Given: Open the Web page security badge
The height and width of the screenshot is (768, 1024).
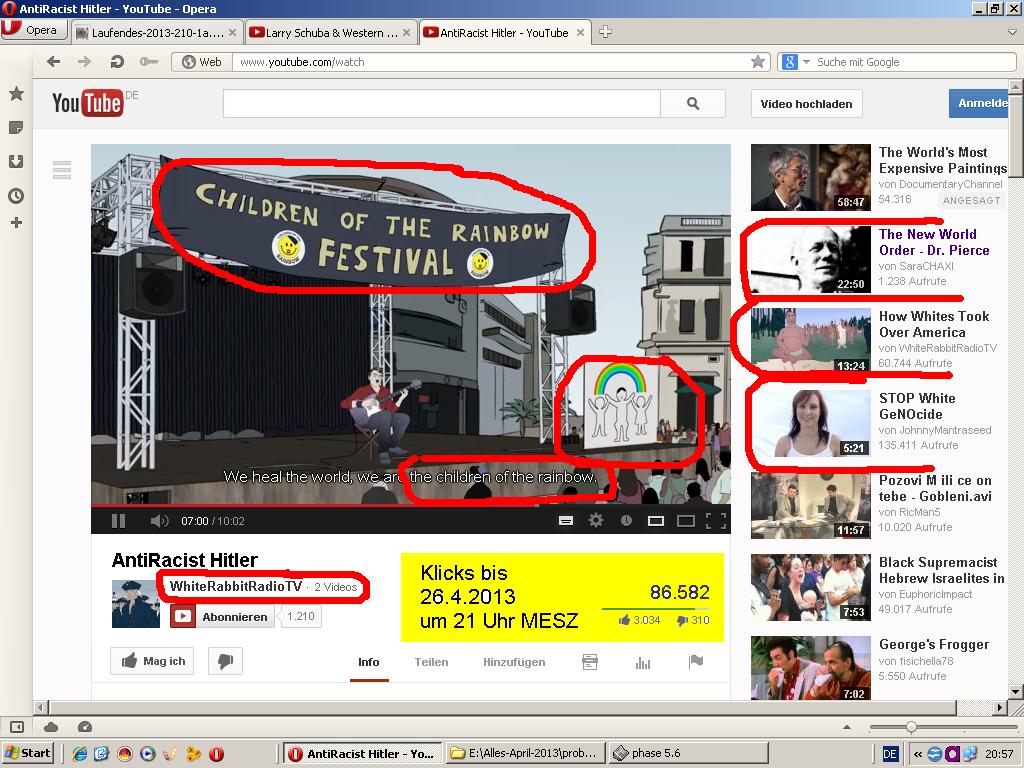Looking at the screenshot, I should pyautogui.click(x=202, y=61).
